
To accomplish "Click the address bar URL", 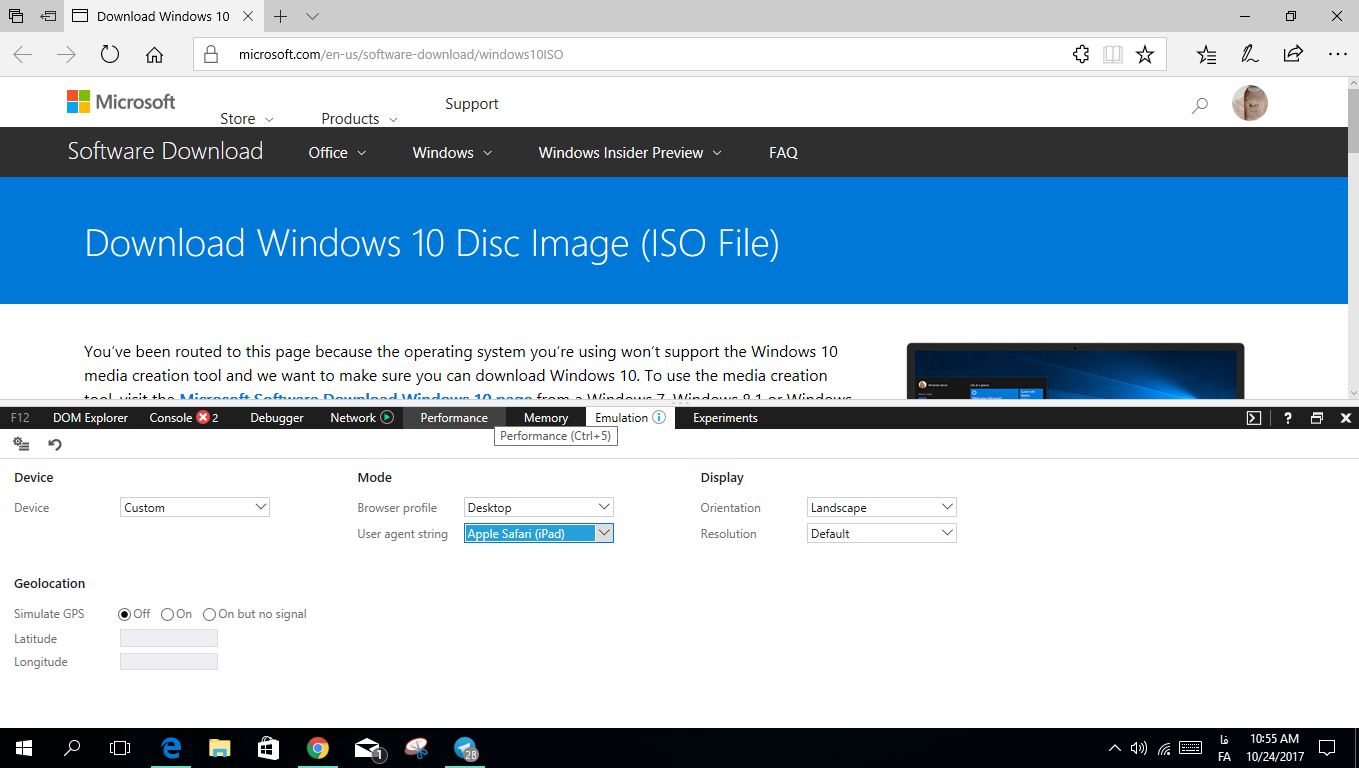I will (x=400, y=54).
